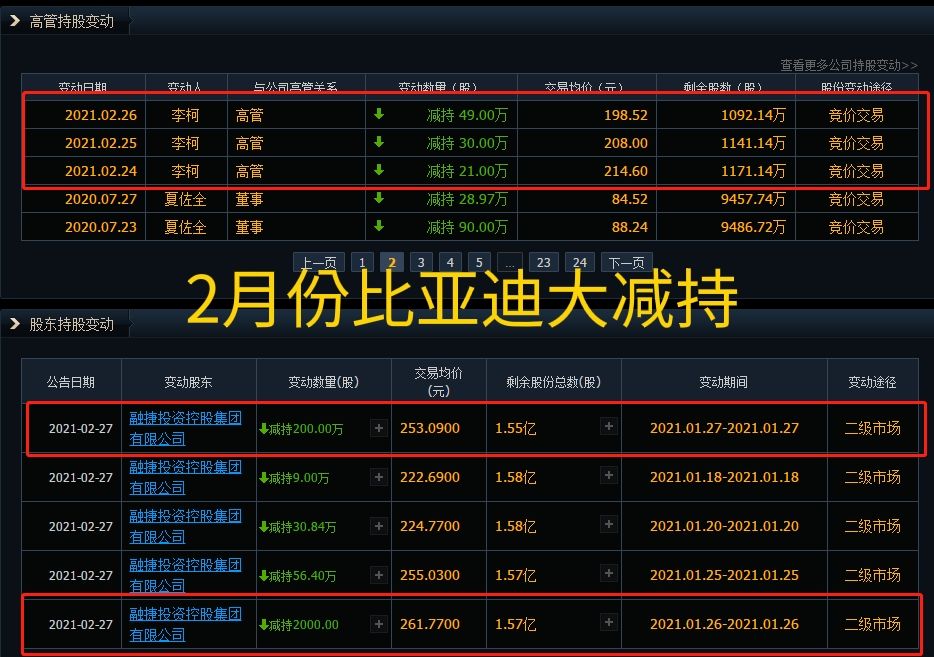Click average price 214.60

click(625, 171)
